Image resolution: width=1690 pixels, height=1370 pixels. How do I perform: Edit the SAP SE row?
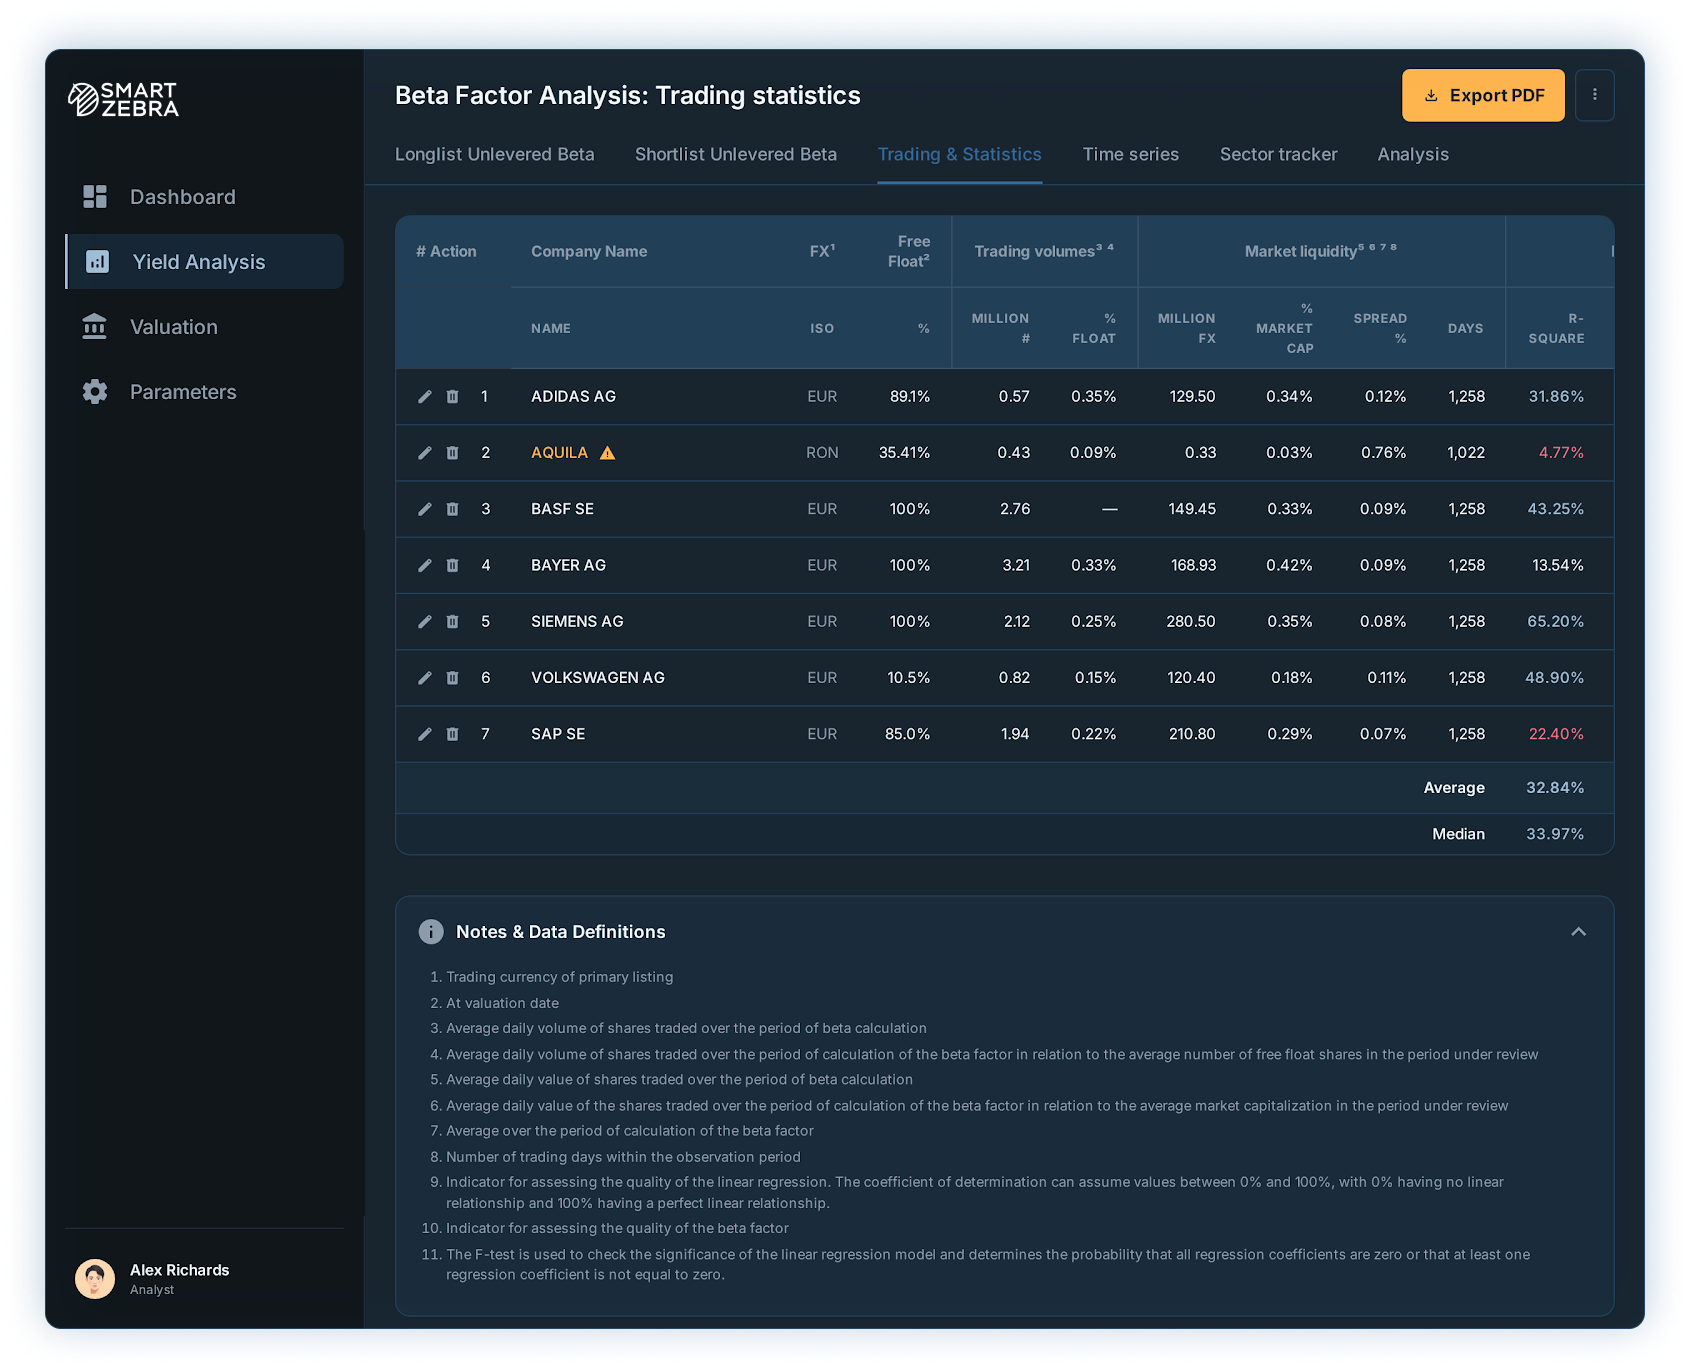425,734
